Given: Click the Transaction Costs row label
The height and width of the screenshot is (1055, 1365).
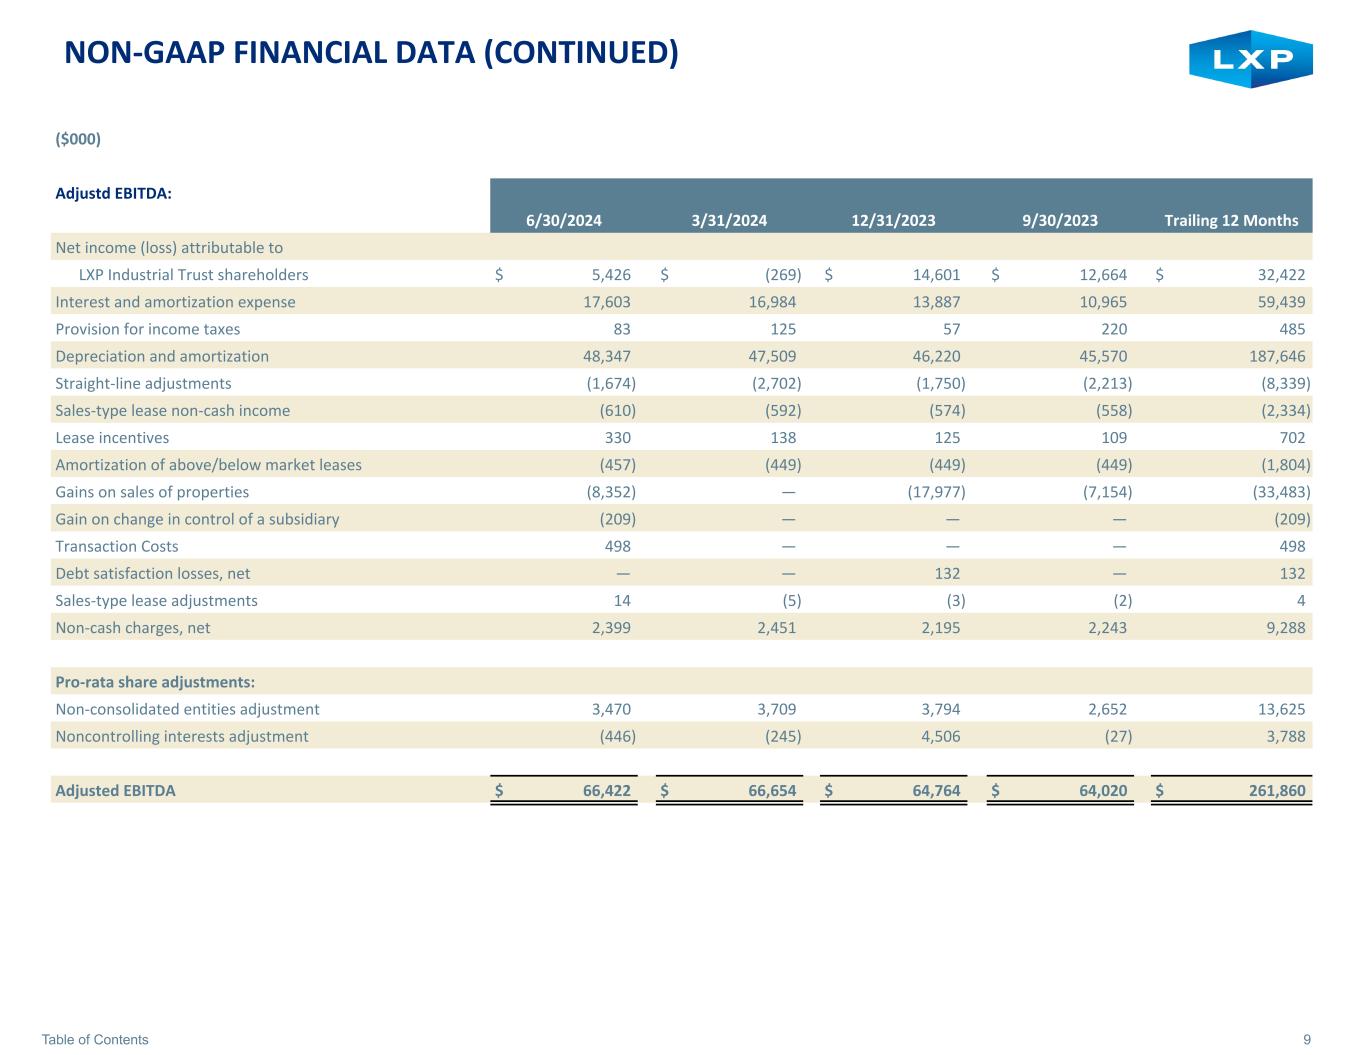Looking at the screenshot, I should (x=117, y=546).
